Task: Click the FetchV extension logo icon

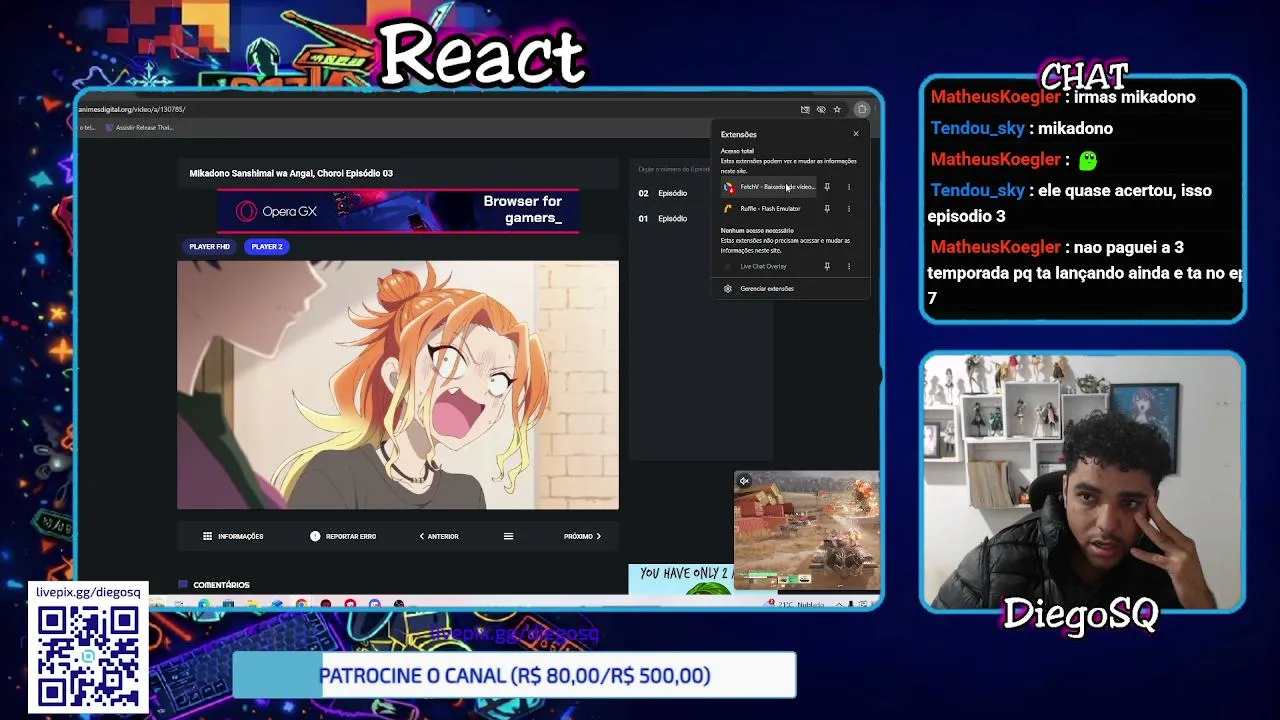Action: tap(729, 187)
